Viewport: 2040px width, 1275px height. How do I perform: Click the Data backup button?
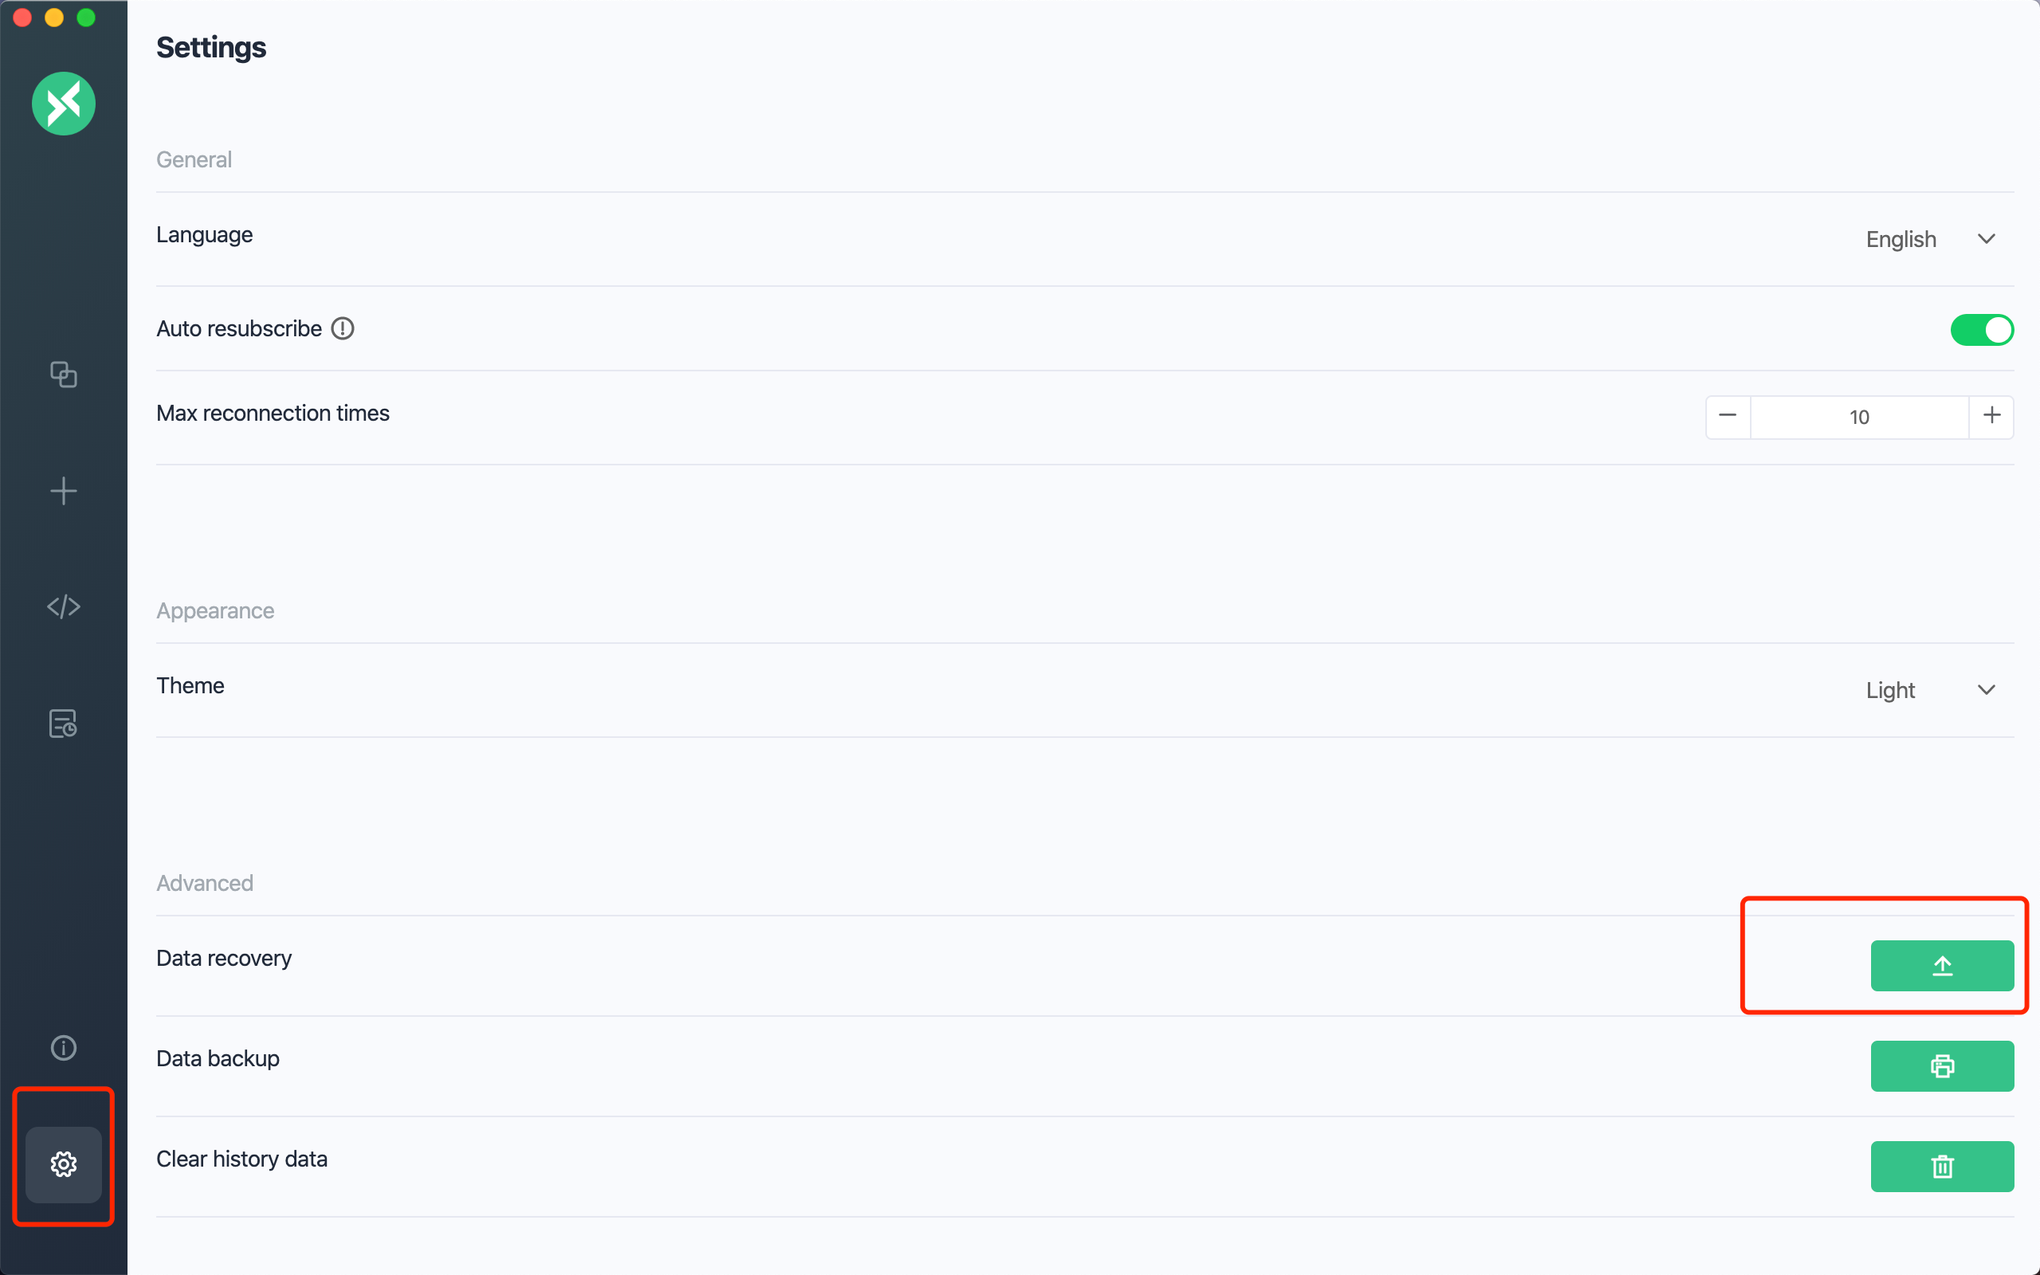point(1942,1065)
